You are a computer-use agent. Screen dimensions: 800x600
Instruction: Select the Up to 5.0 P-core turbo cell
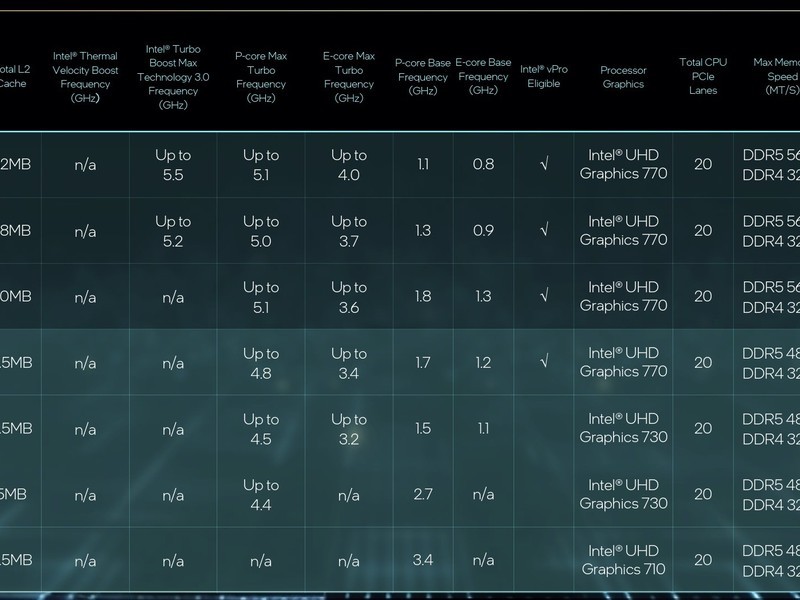[261, 231]
